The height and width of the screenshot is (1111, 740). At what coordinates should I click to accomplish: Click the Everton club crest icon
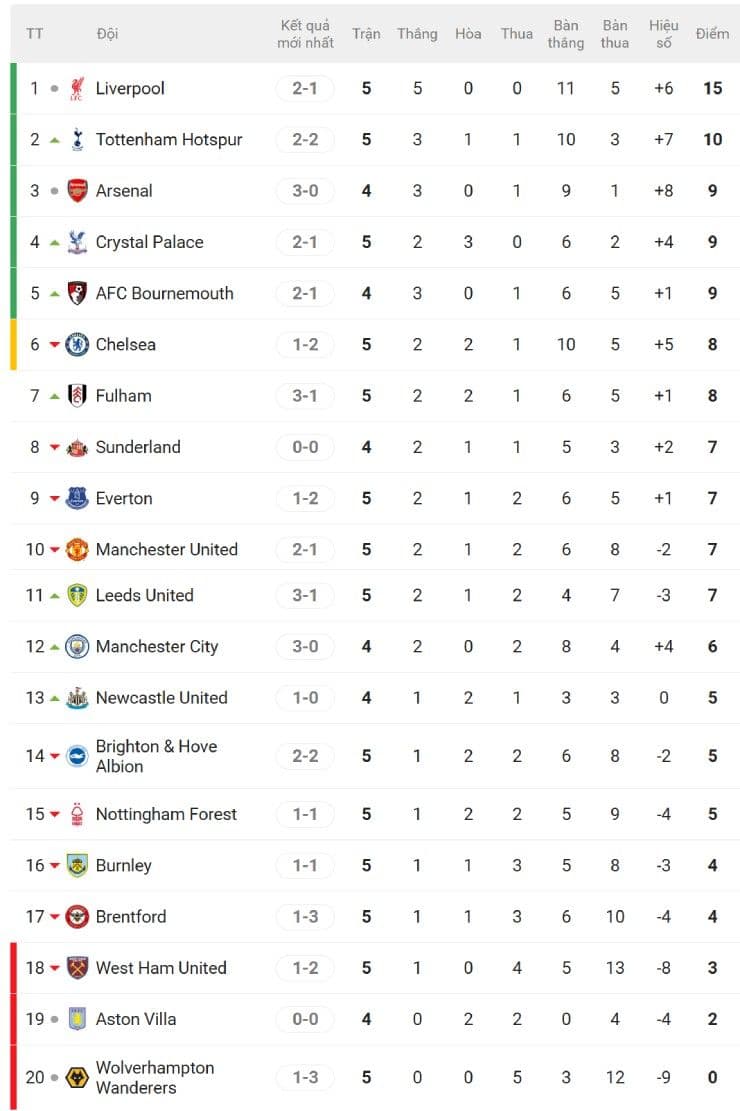(77, 499)
